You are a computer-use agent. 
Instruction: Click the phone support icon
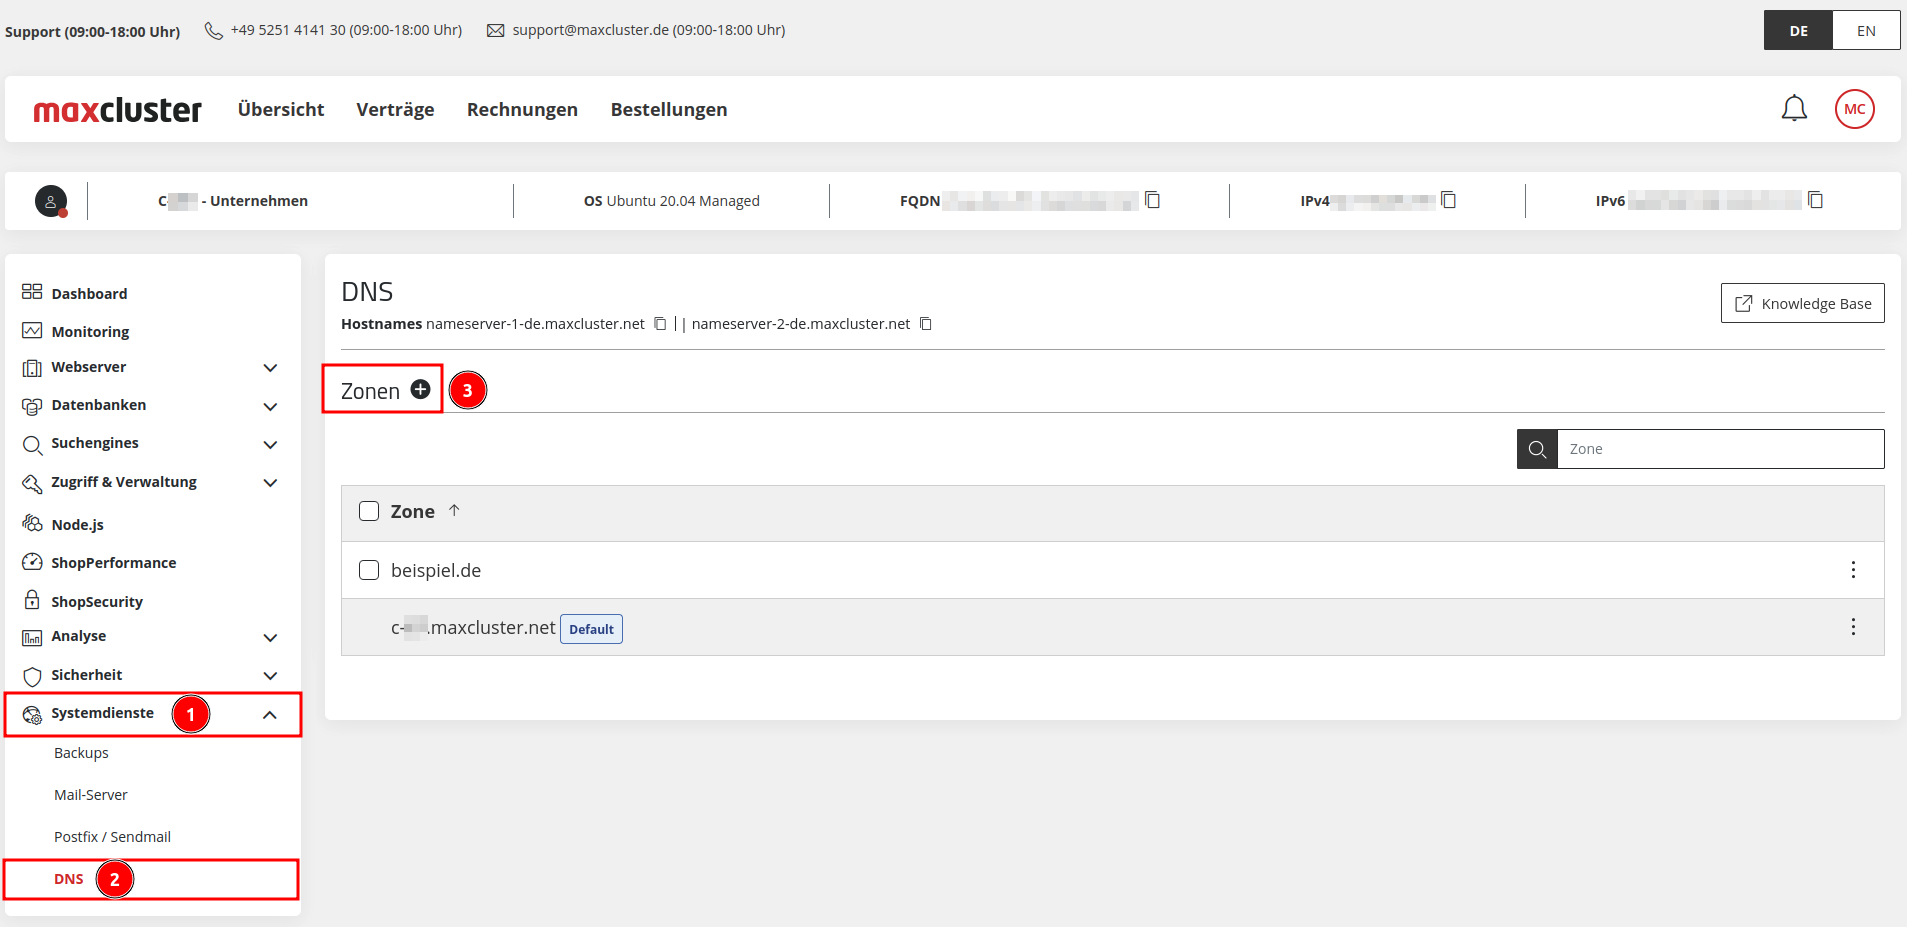(213, 31)
